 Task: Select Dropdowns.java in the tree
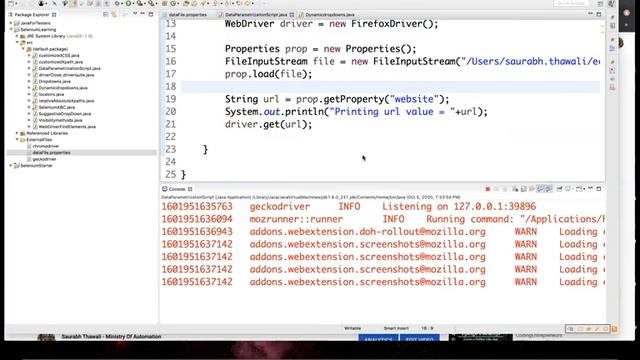tap(54, 82)
